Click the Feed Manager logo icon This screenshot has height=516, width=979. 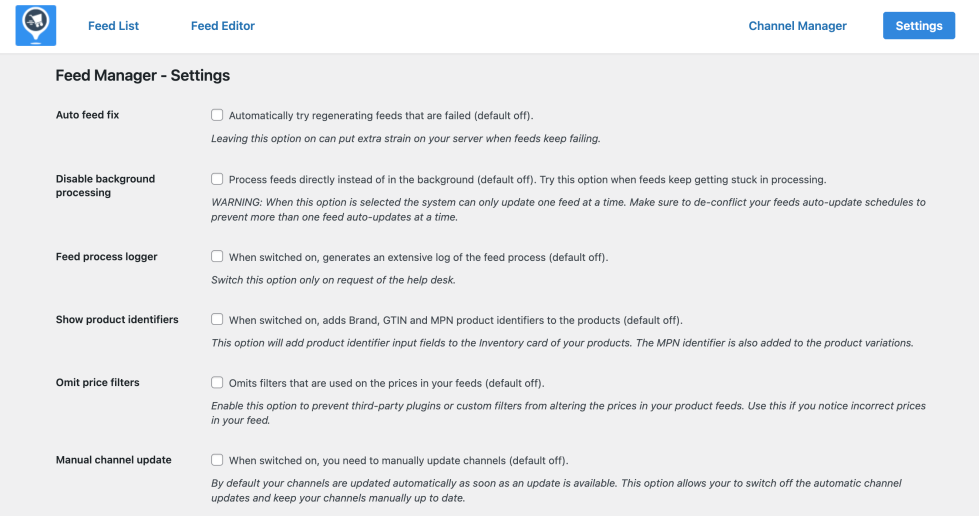coord(36,26)
